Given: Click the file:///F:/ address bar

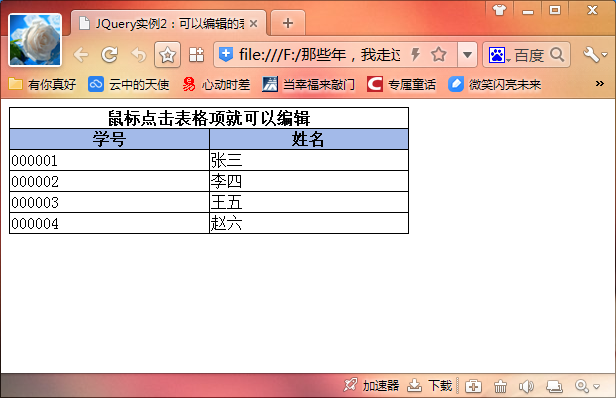Looking at the screenshot, I should (320, 55).
